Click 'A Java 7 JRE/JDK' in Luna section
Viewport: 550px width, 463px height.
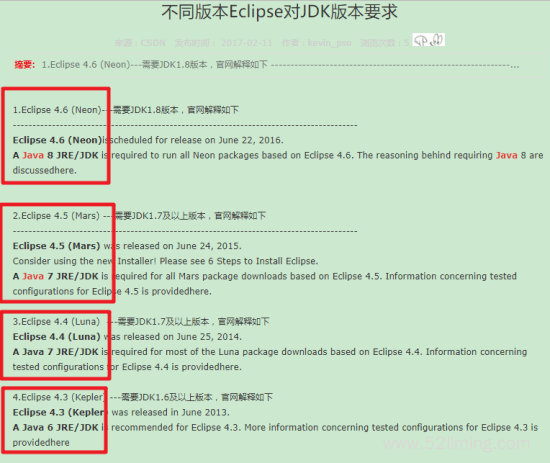[55, 351]
